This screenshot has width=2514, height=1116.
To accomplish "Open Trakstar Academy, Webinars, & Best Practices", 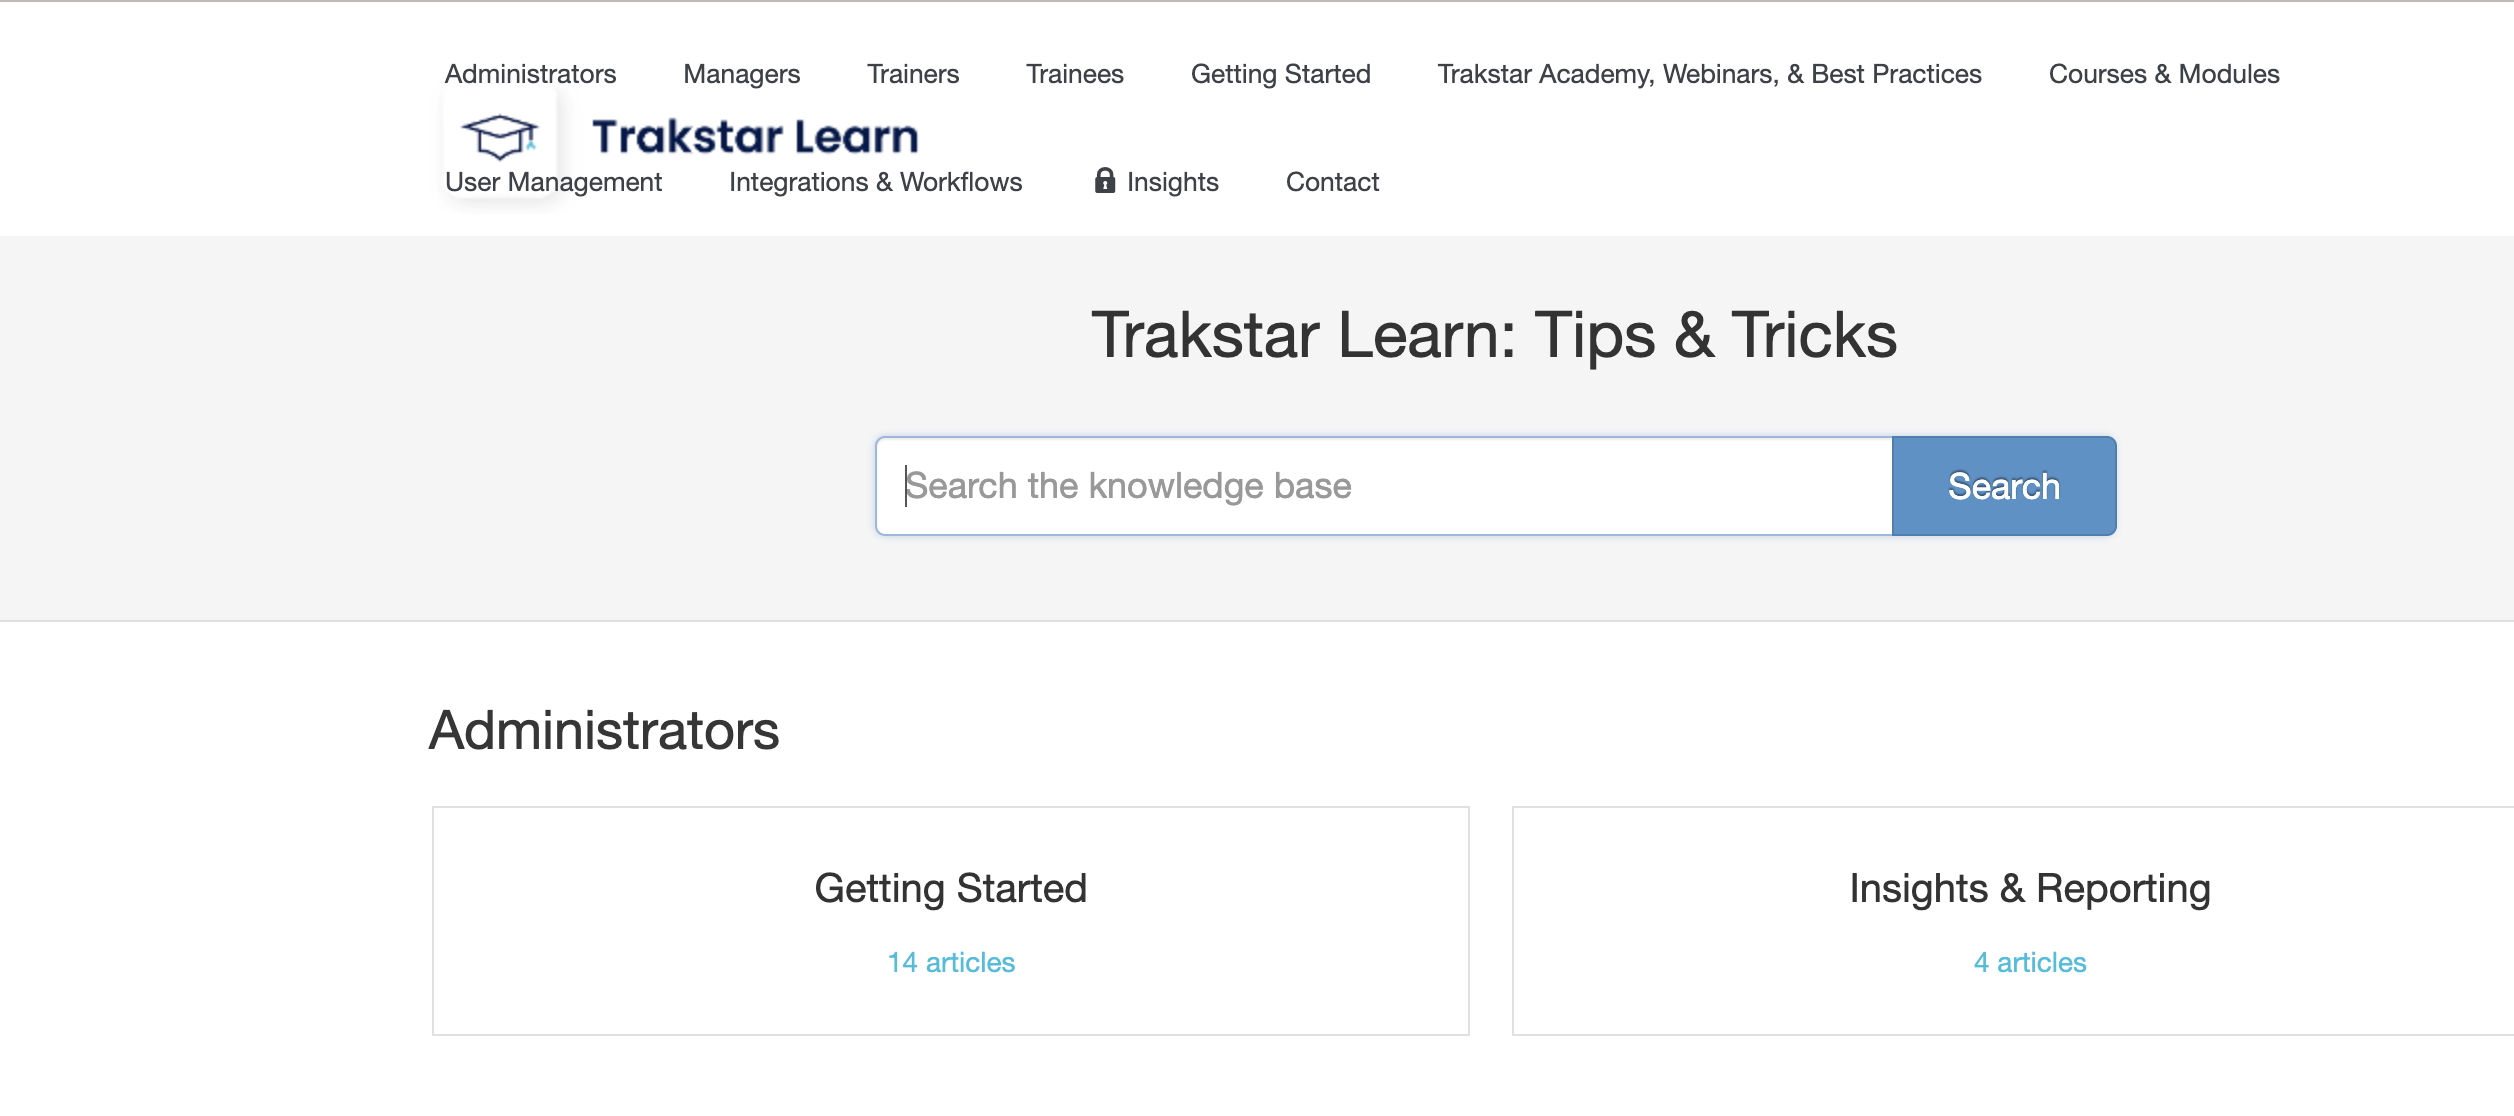I will [1709, 74].
